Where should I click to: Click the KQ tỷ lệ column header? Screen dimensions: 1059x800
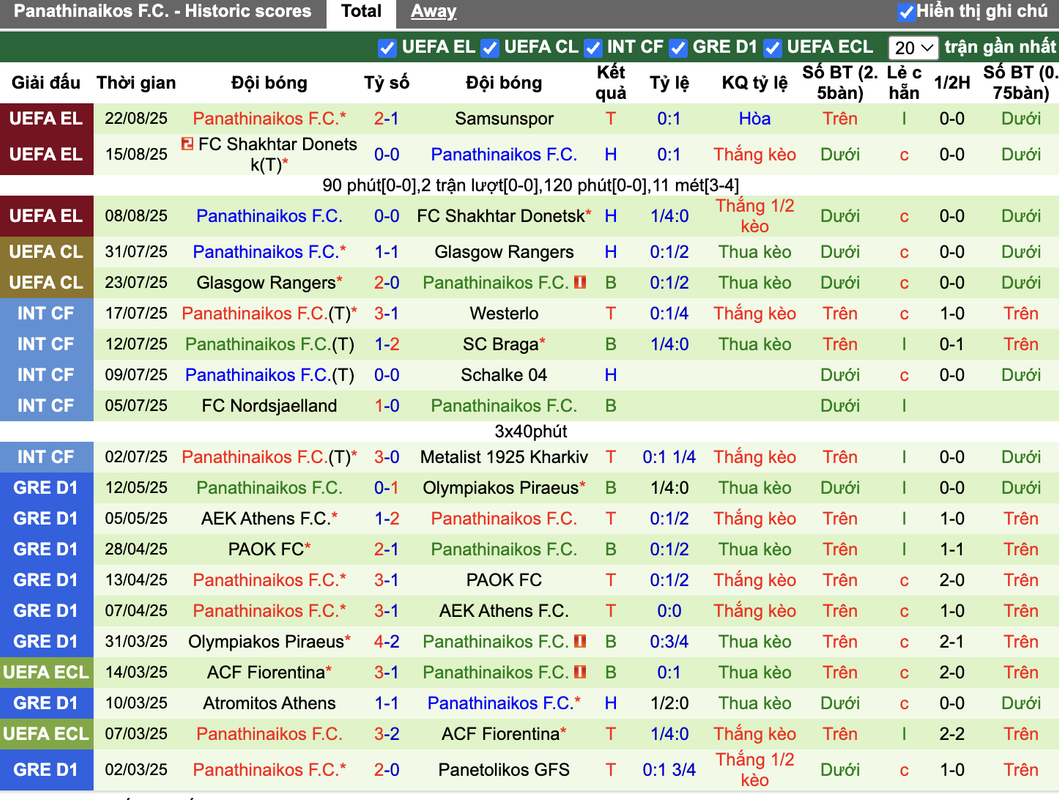point(754,83)
